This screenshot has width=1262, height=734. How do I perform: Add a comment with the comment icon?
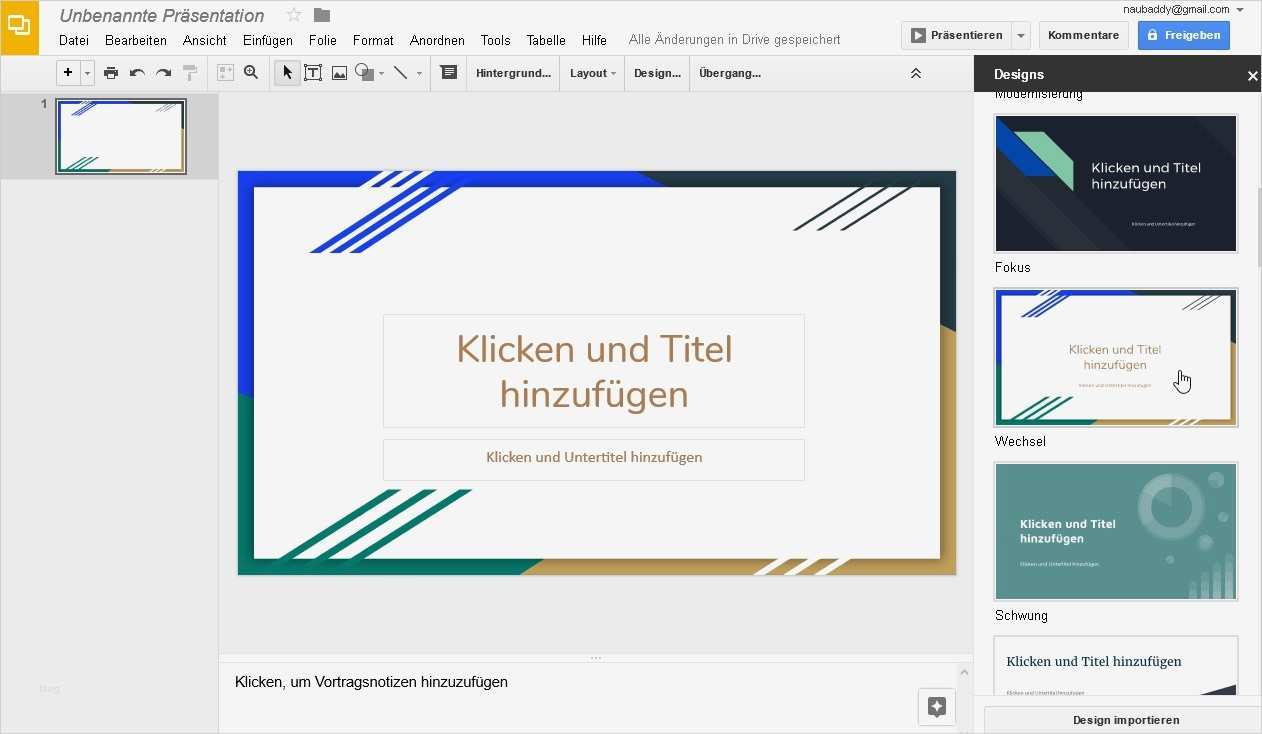click(x=449, y=73)
